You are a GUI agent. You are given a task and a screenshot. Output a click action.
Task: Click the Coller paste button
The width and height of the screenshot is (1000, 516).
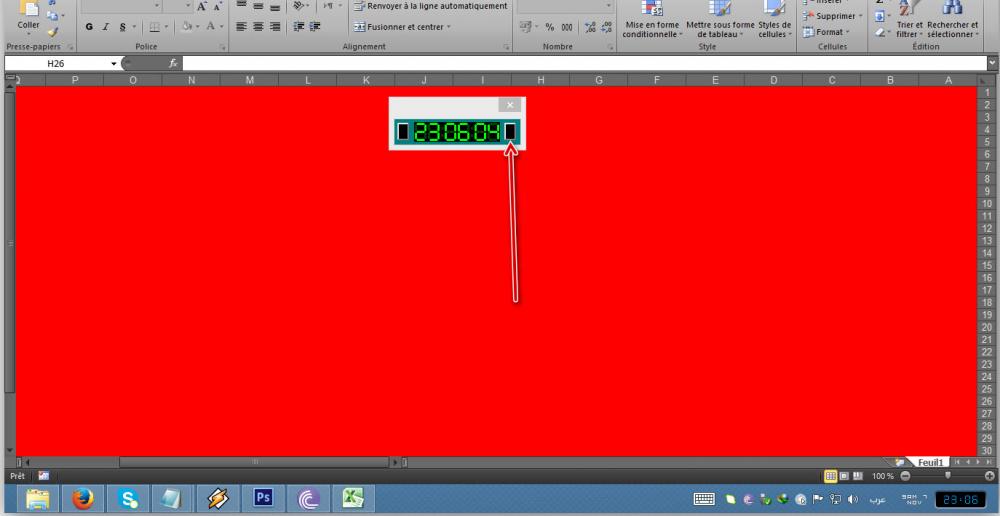28,19
